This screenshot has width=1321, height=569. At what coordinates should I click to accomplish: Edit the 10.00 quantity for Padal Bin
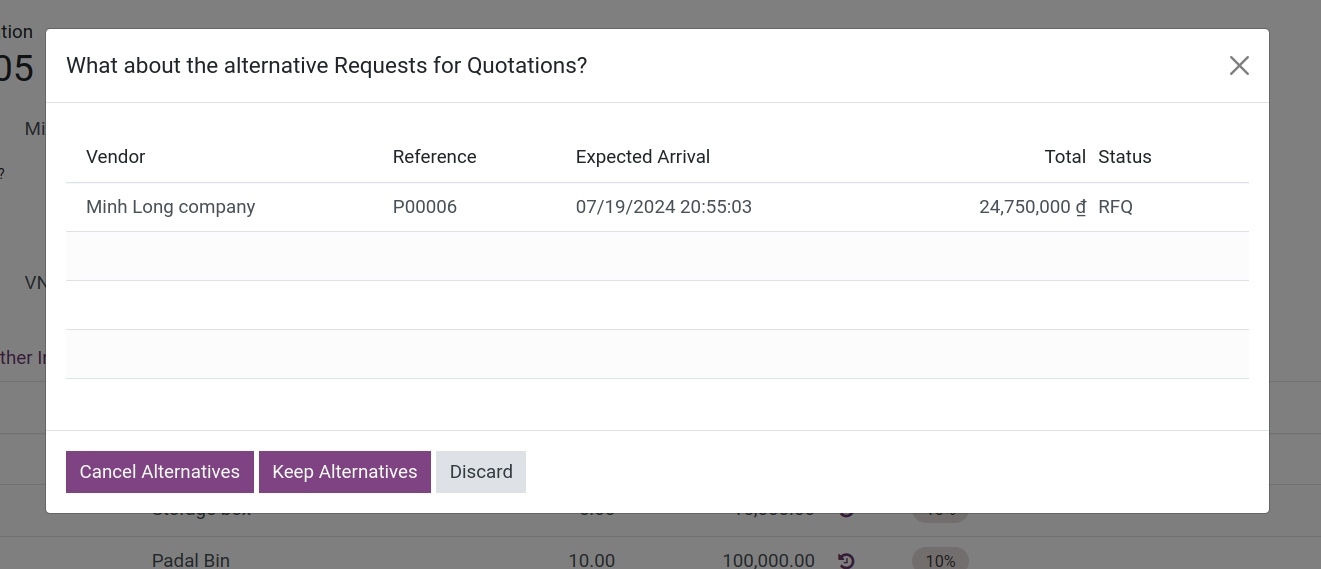(592, 560)
